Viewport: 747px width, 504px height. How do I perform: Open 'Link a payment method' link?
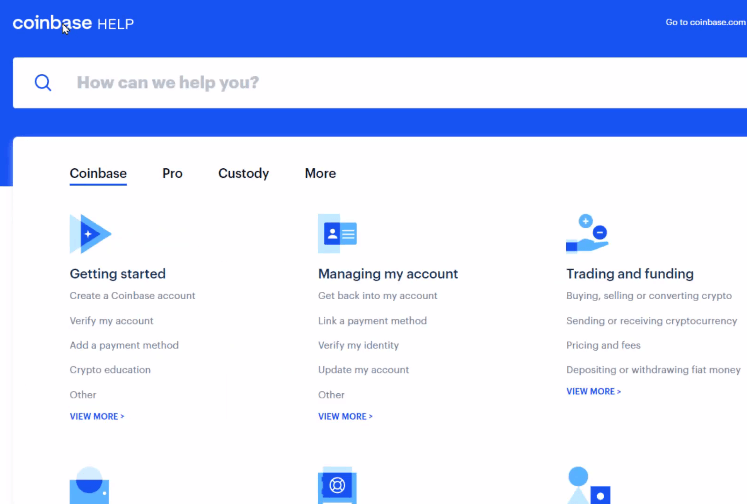tap(373, 321)
